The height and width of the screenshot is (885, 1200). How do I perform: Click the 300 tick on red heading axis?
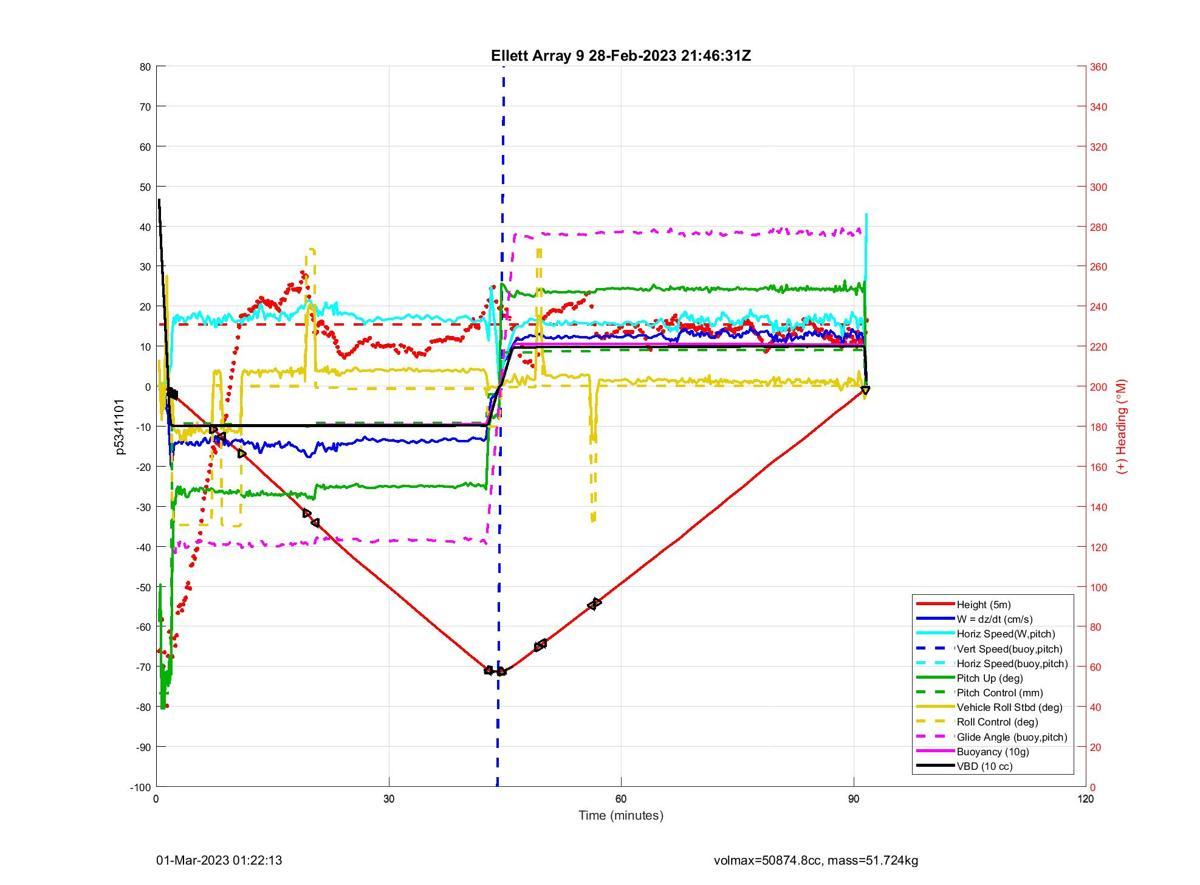pos(1099,187)
